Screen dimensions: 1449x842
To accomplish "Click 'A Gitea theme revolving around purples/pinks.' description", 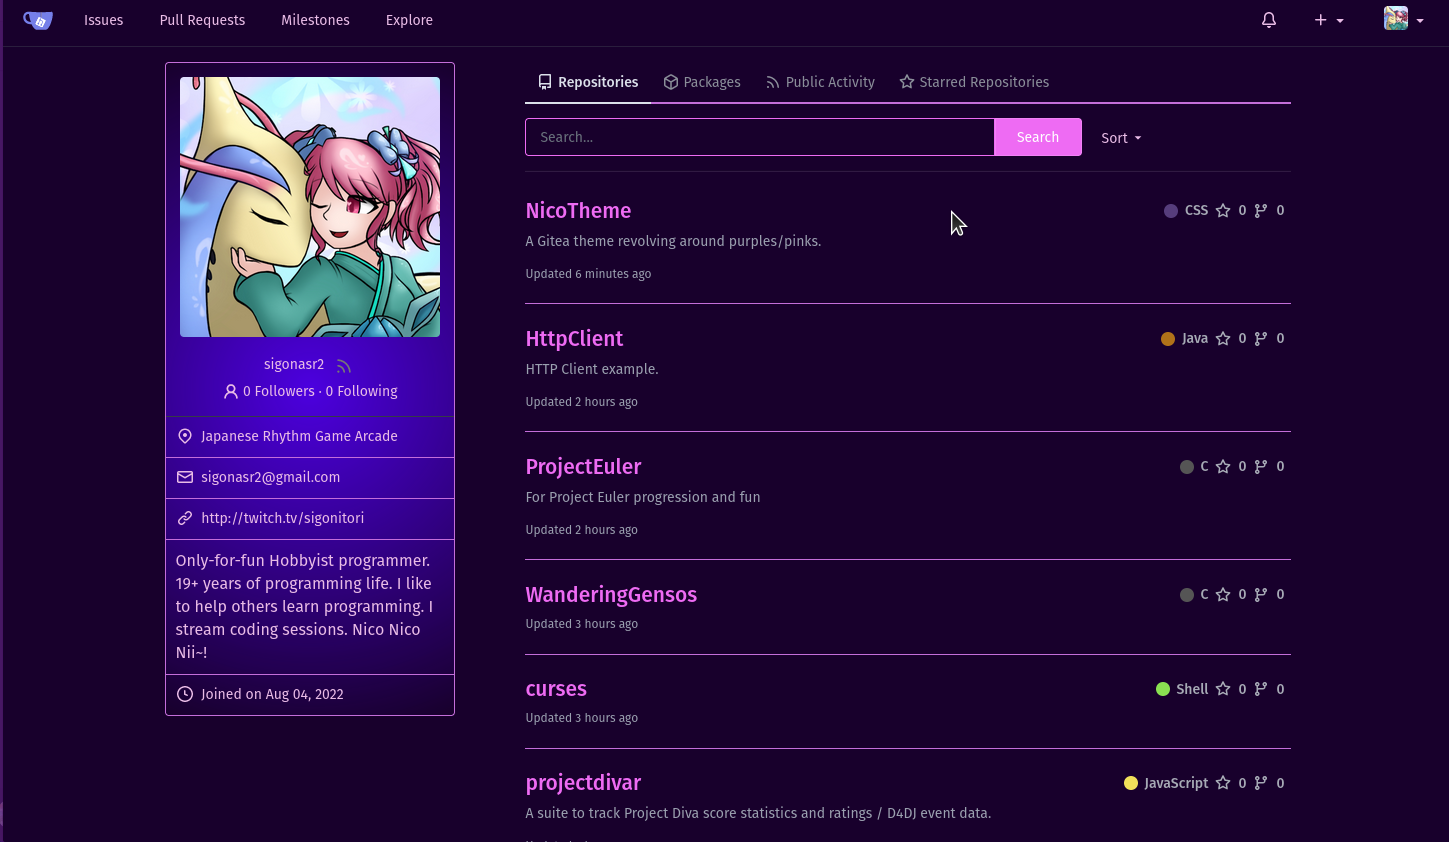I will pos(673,241).
